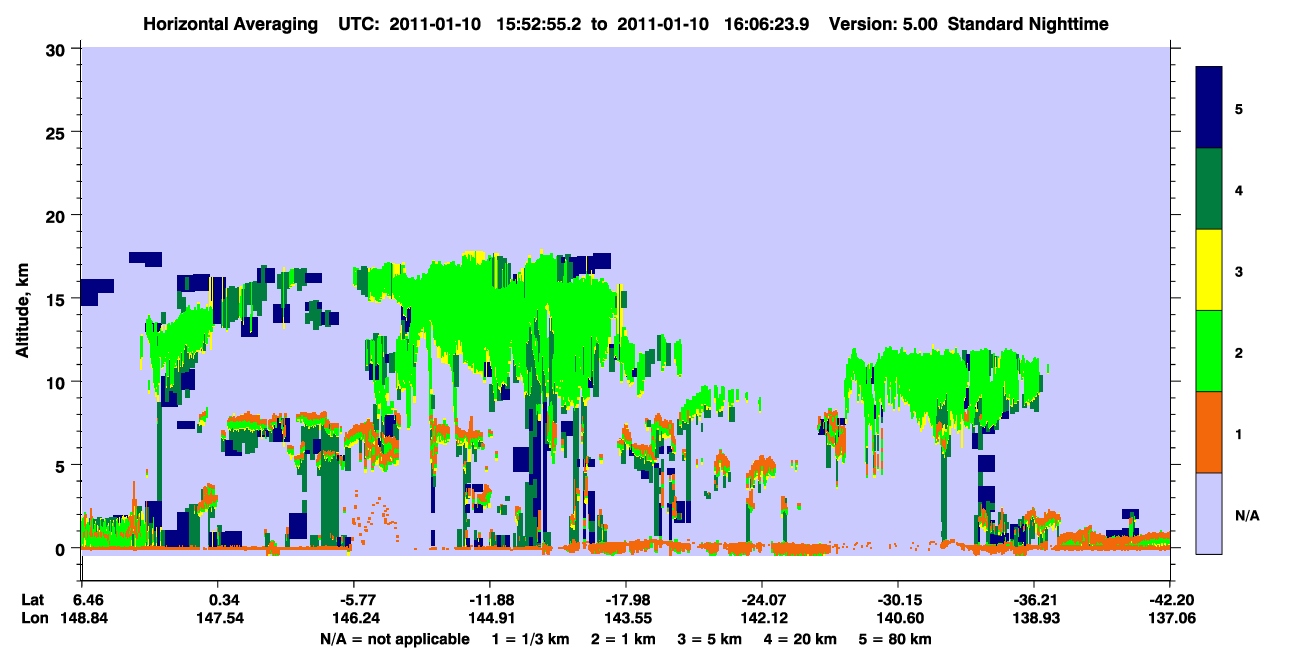Click N/A = not applicable legend text
This screenshot has width=1300, height=667.
click(x=395, y=639)
